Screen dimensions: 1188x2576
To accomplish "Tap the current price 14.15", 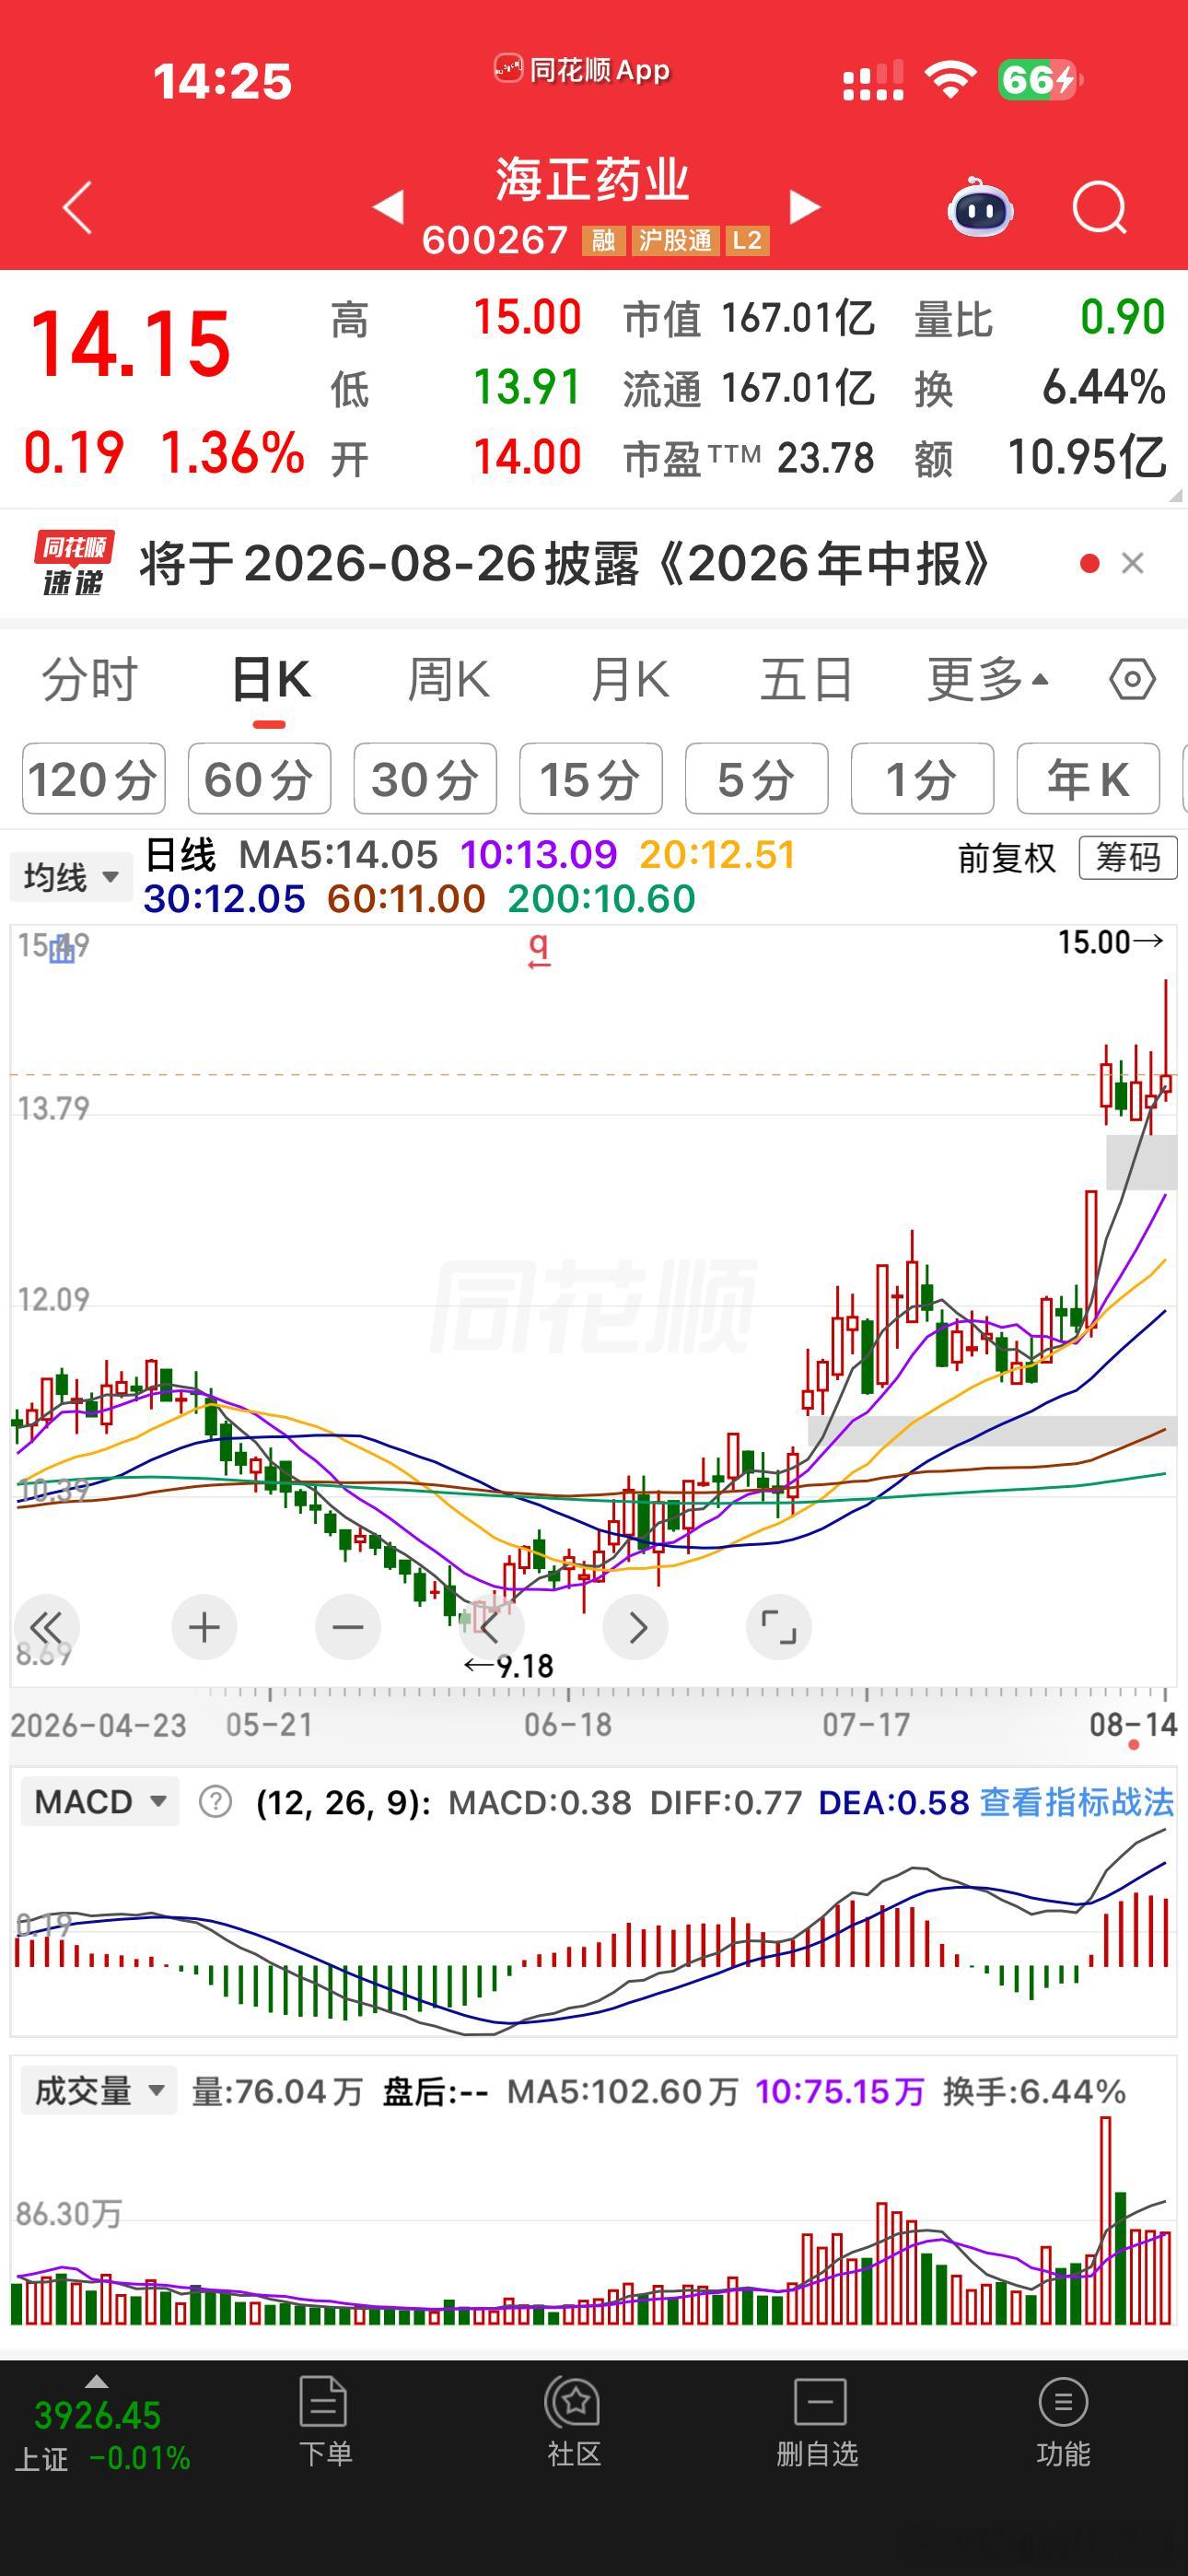I will (x=130, y=345).
